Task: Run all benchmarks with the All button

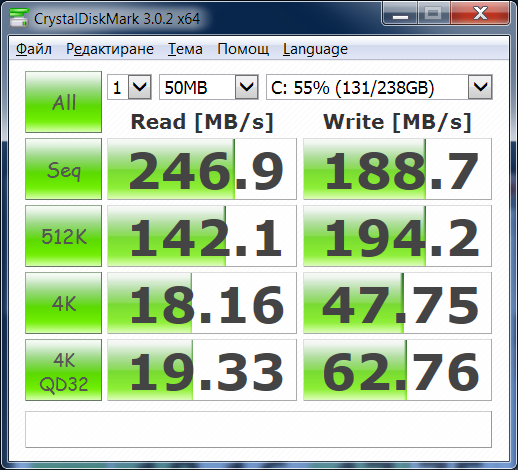Action: 63,102
